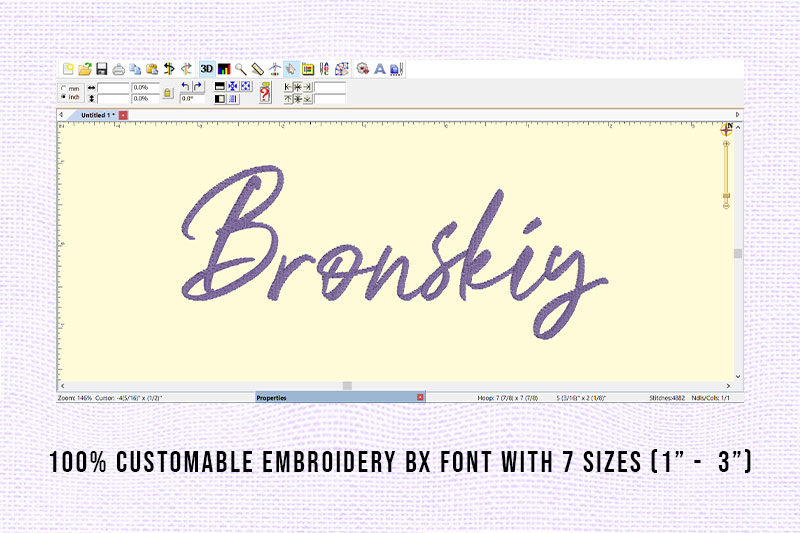Click the zoom slider plus end
Screen dimensions: 800x533
(726, 144)
